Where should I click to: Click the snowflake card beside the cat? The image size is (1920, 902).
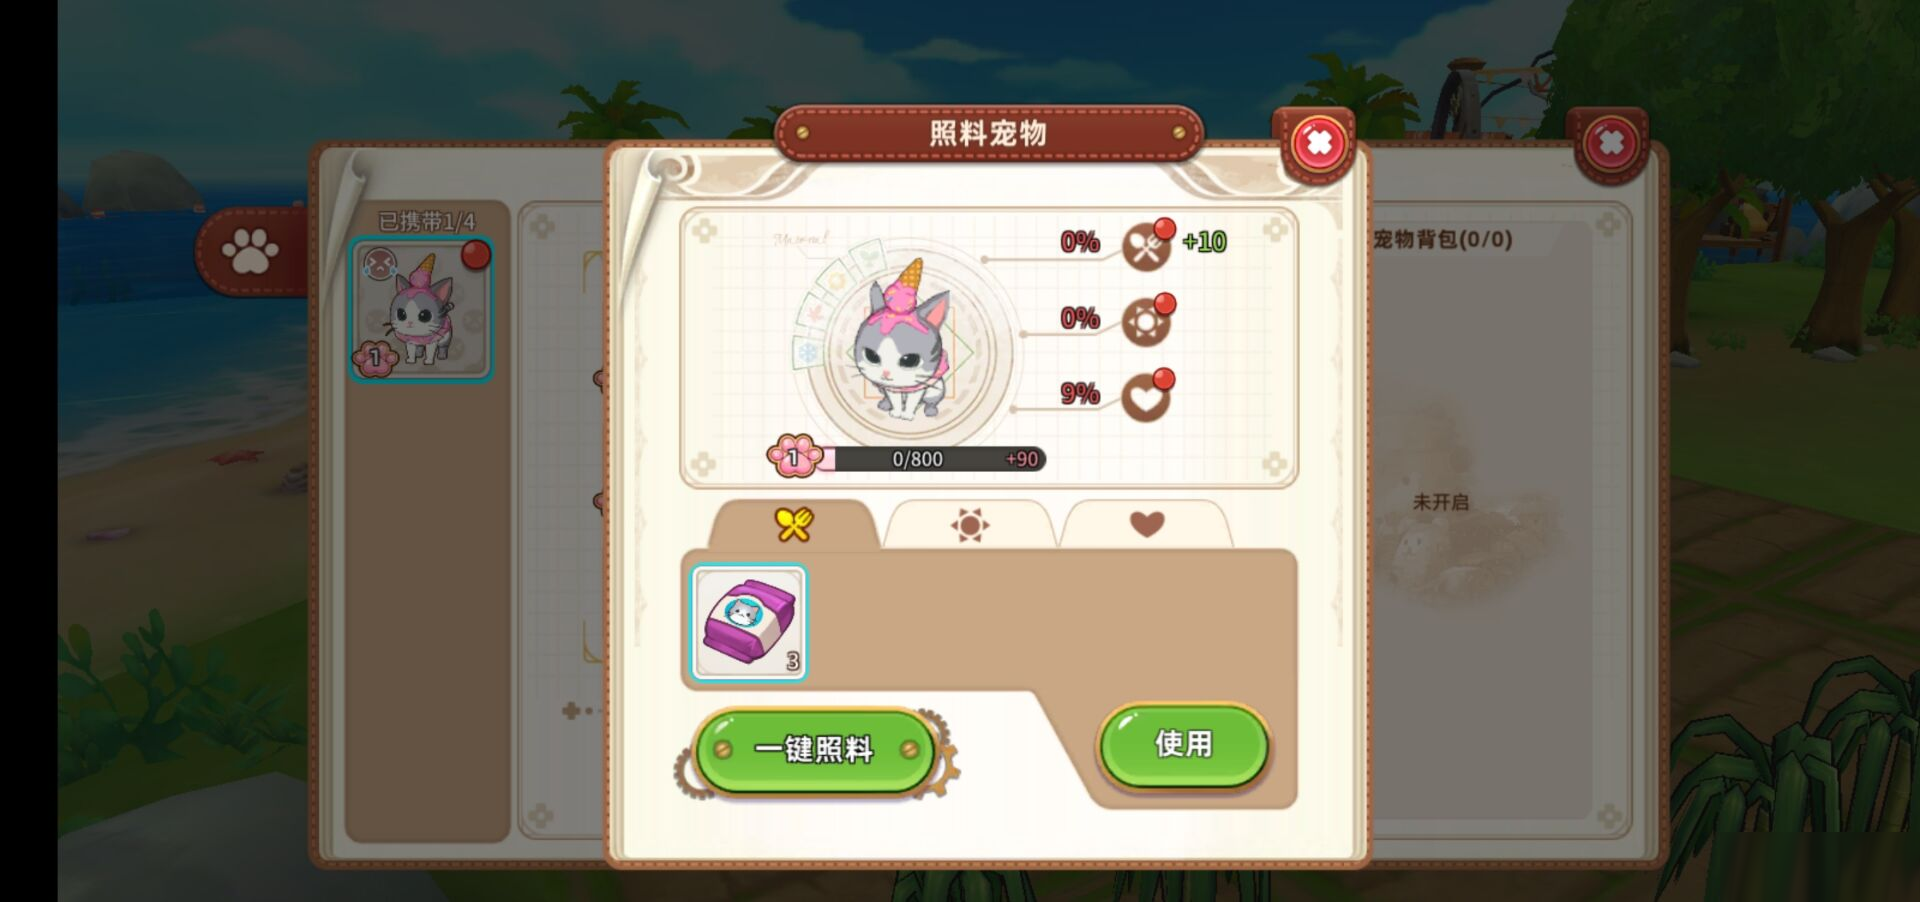[808, 350]
